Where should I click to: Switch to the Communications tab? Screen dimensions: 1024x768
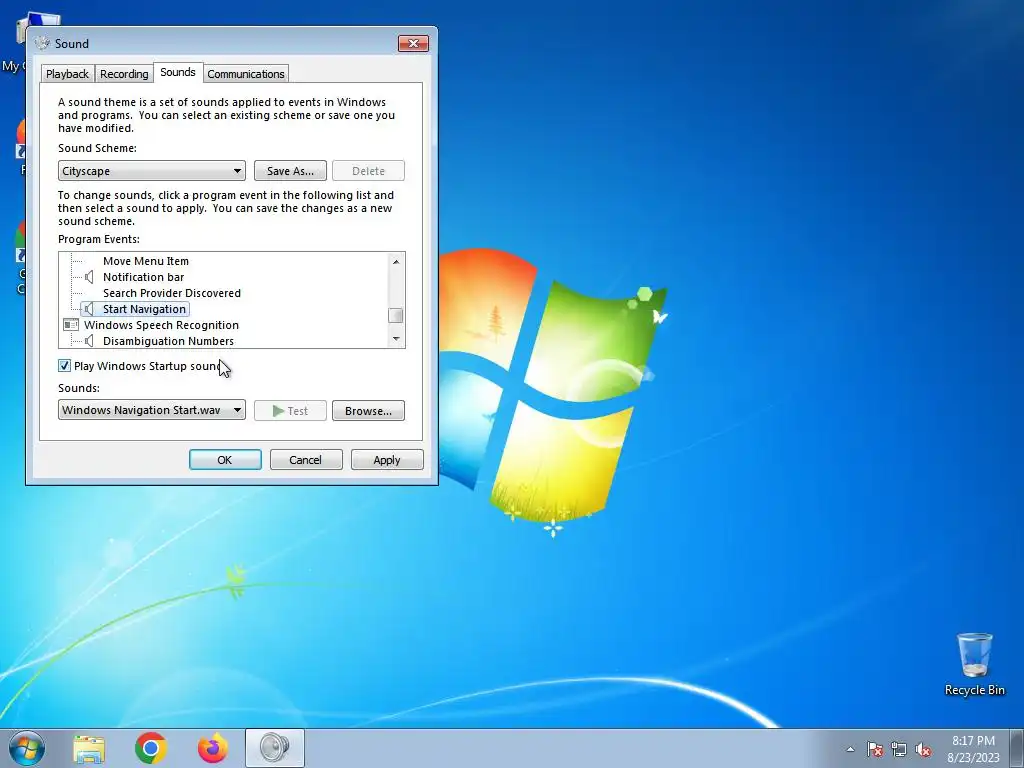coord(246,74)
